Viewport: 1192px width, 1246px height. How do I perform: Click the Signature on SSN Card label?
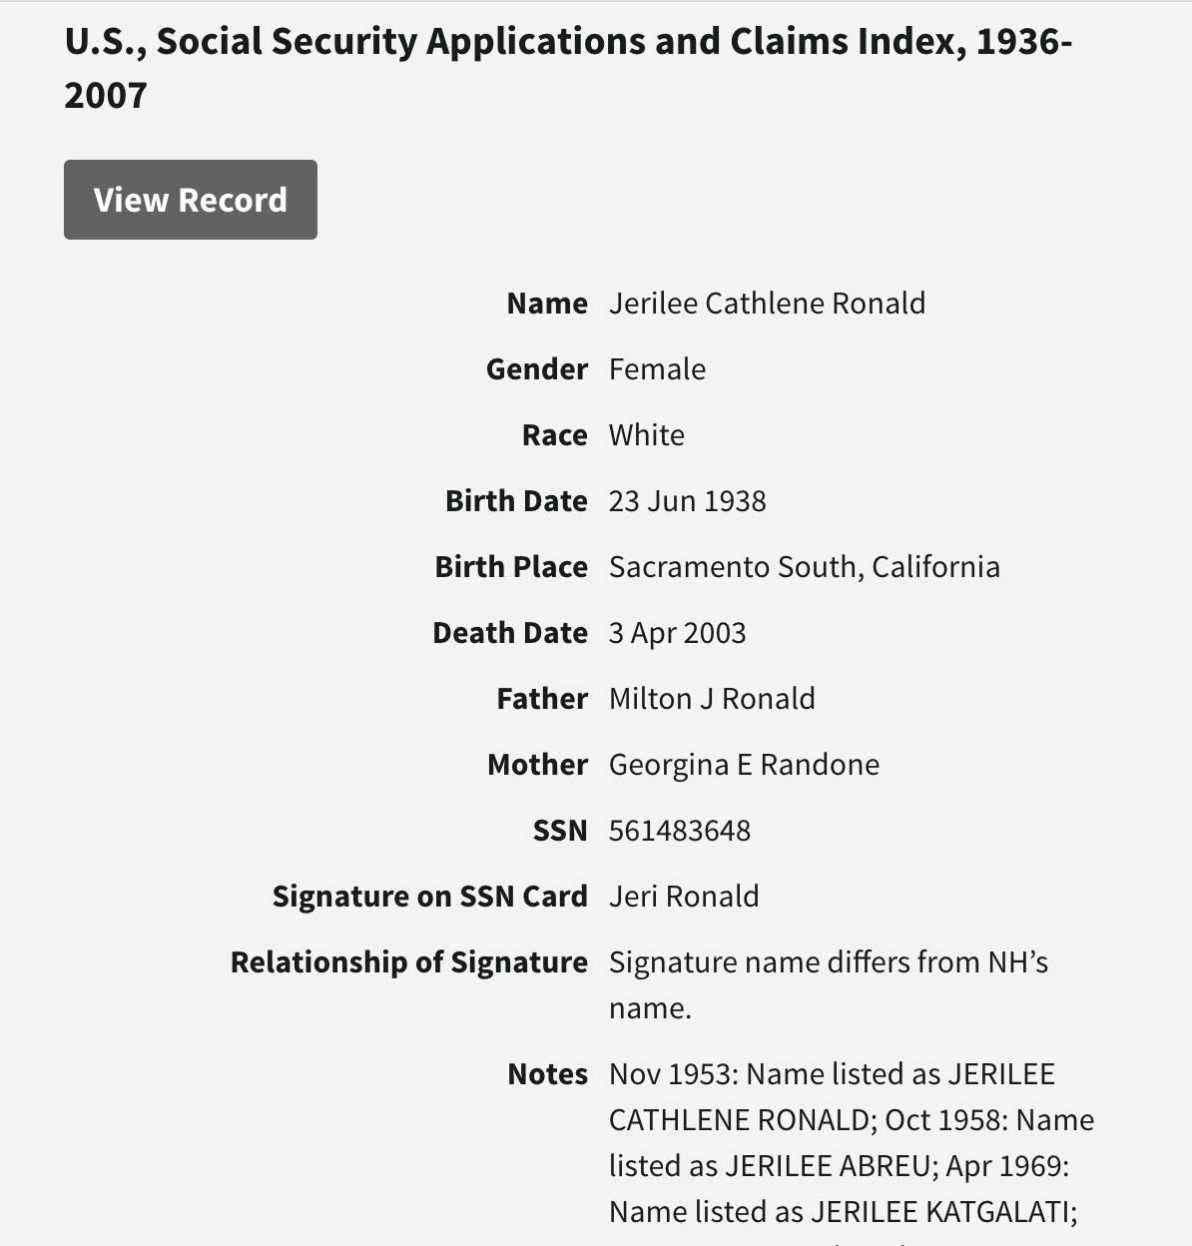pyautogui.click(x=430, y=897)
